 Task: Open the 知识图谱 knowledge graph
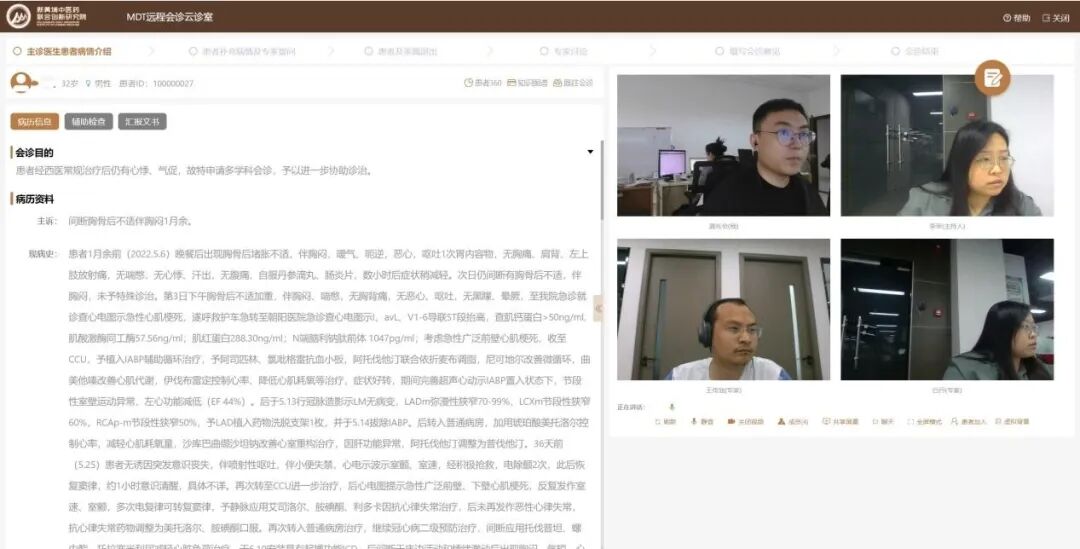pyautogui.click(x=528, y=83)
